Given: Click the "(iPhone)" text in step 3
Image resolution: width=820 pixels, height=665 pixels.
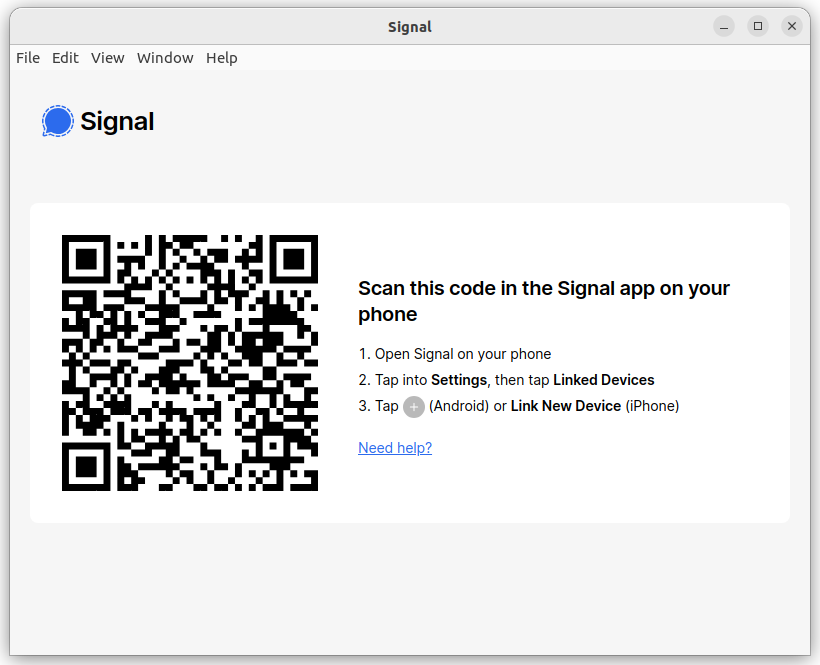Looking at the screenshot, I should [652, 406].
